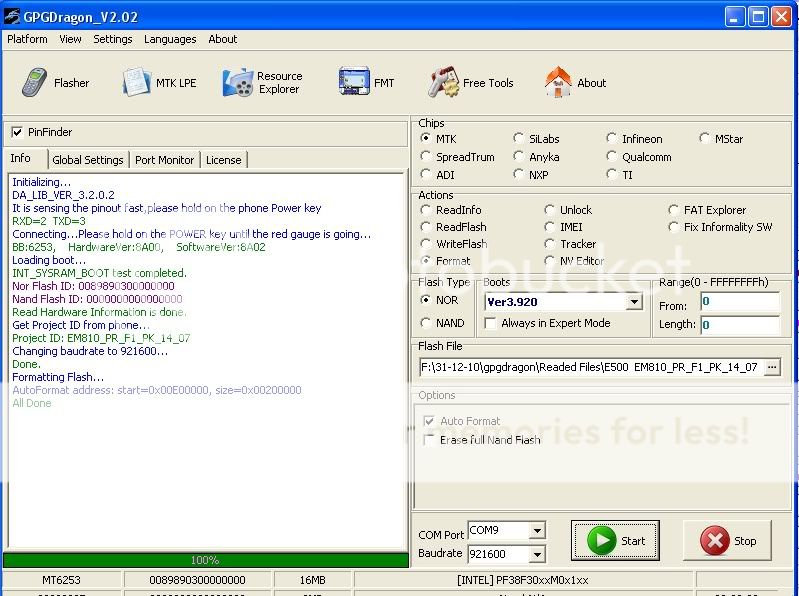Expand the Boots version dropdown

[634, 302]
